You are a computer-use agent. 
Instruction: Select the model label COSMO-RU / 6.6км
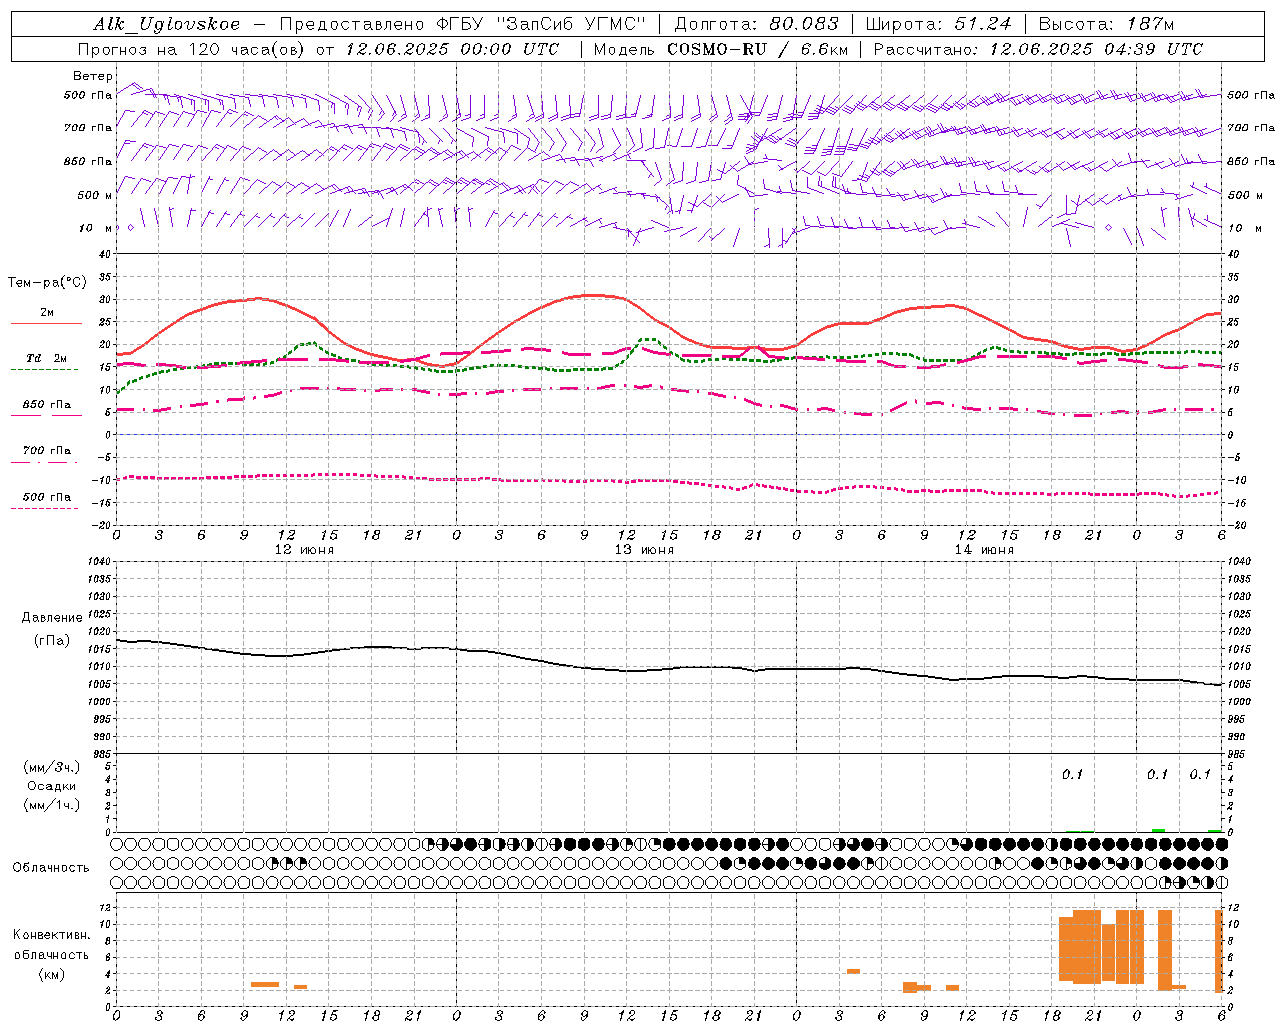tap(757, 49)
